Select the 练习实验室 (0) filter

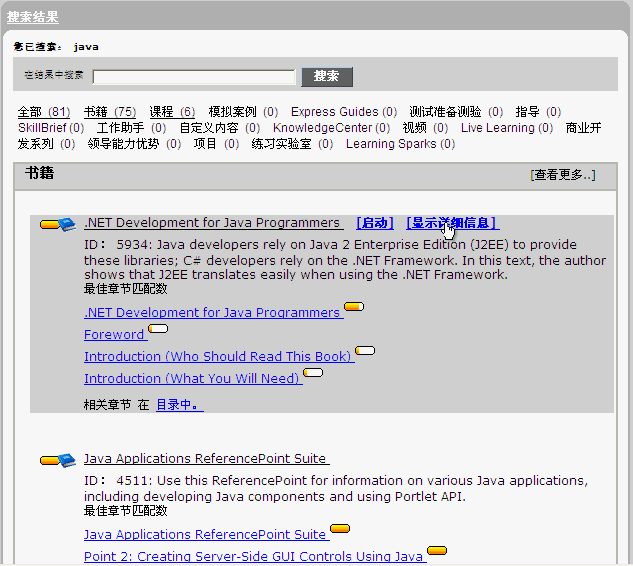tap(292, 144)
